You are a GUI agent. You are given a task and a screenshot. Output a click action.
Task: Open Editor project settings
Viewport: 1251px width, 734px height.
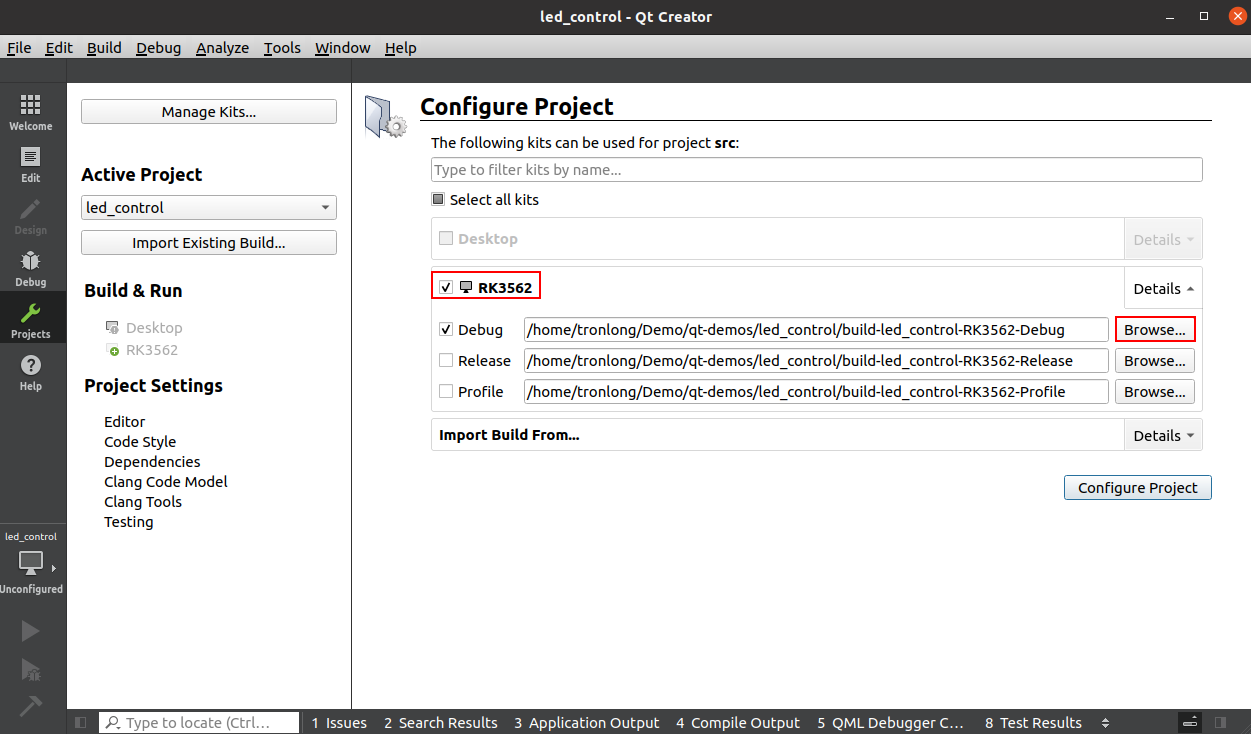coord(125,422)
